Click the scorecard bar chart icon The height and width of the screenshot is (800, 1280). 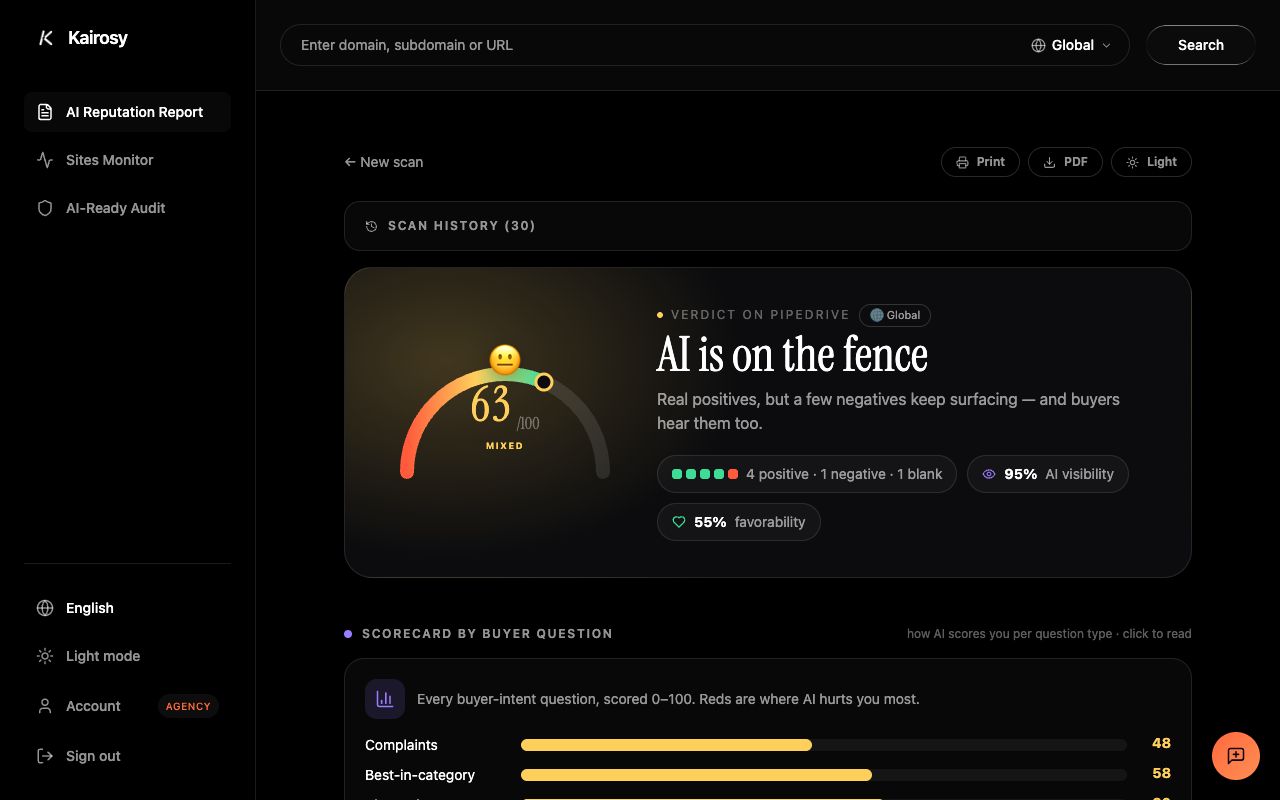385,699
